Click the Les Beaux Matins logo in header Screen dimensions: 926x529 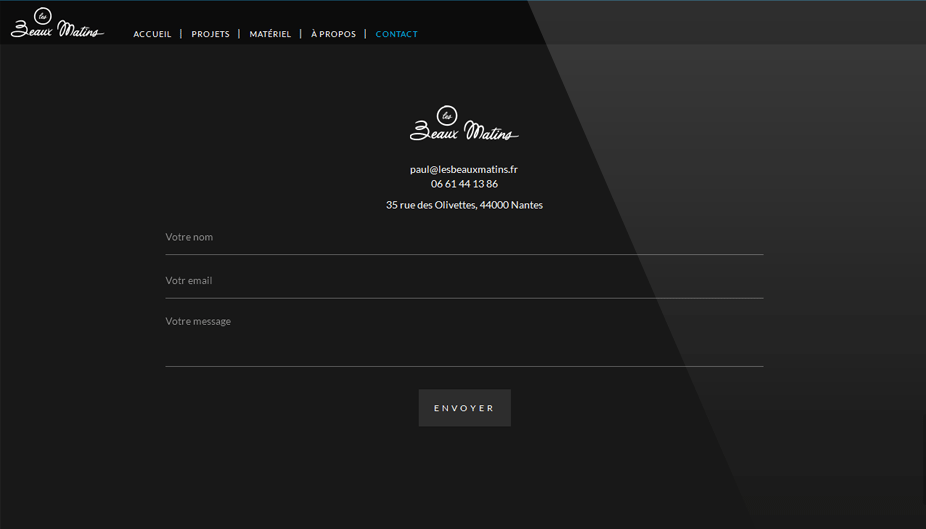pyautogui.click(x=57, y=23)
